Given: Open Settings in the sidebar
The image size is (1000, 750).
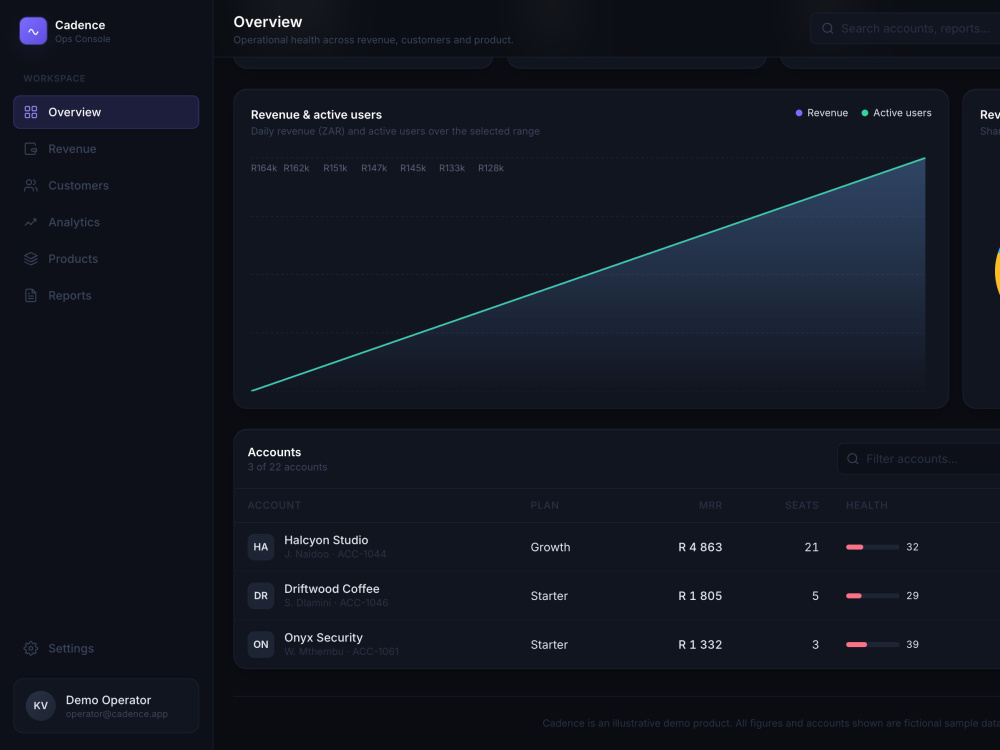Looking at the screenshot, I should tap(106, 648).
